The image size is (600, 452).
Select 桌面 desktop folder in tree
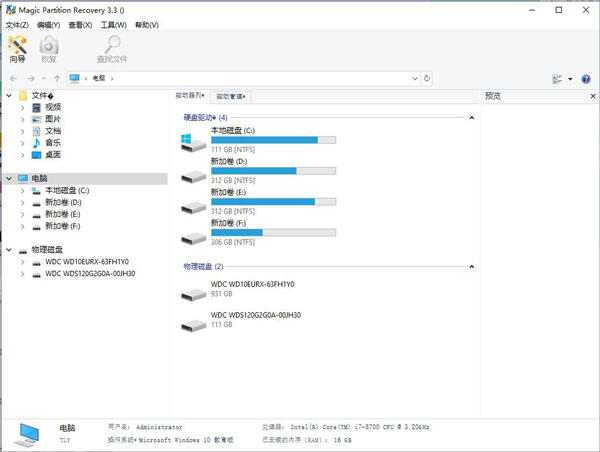[52, 155]
